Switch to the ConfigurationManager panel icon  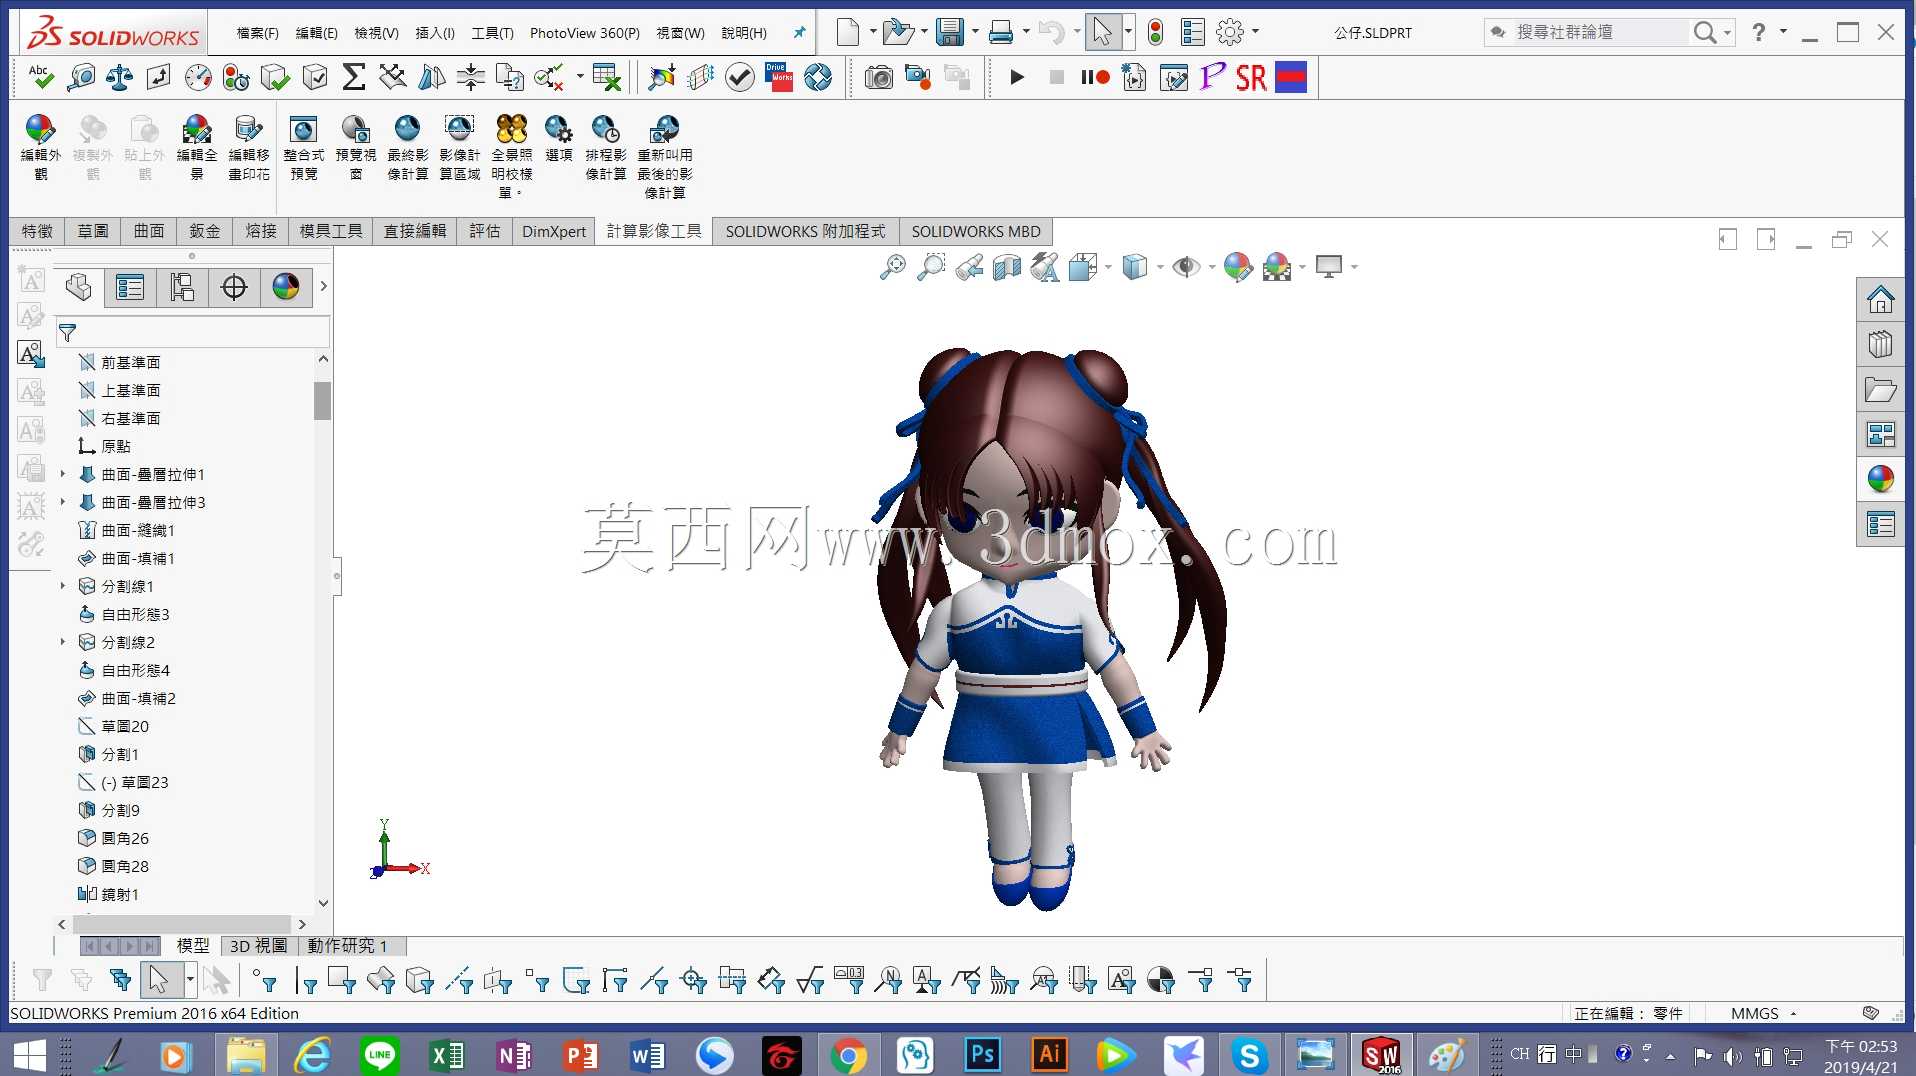click(182, 287)
